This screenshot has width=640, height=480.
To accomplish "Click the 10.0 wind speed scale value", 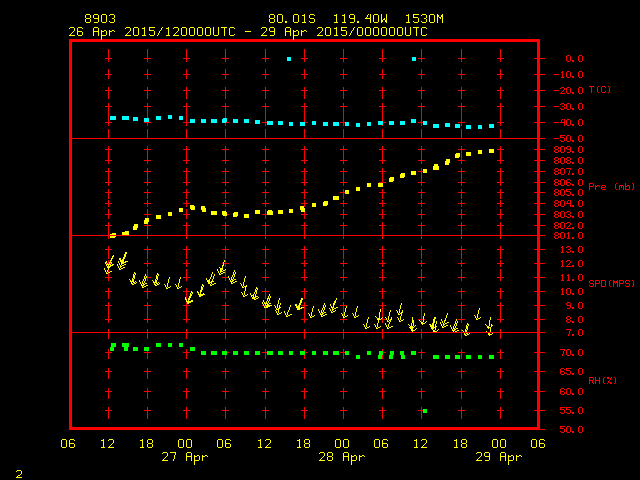I will pyautogui.click(x=571, y=292).
